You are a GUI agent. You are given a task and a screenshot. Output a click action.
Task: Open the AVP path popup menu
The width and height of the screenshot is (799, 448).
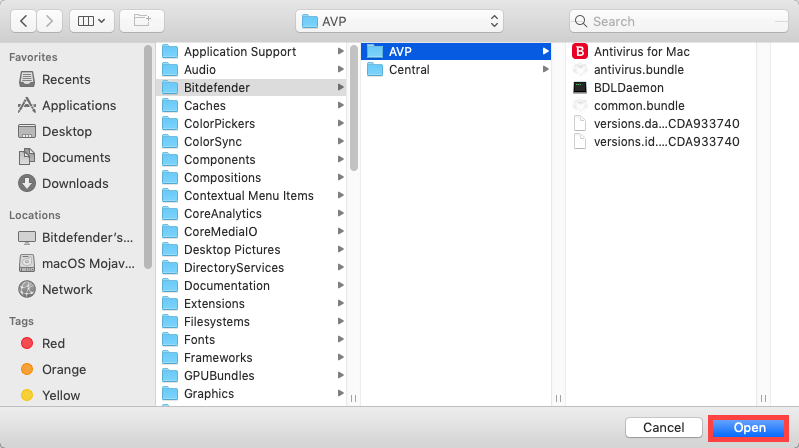click(399, 21)
